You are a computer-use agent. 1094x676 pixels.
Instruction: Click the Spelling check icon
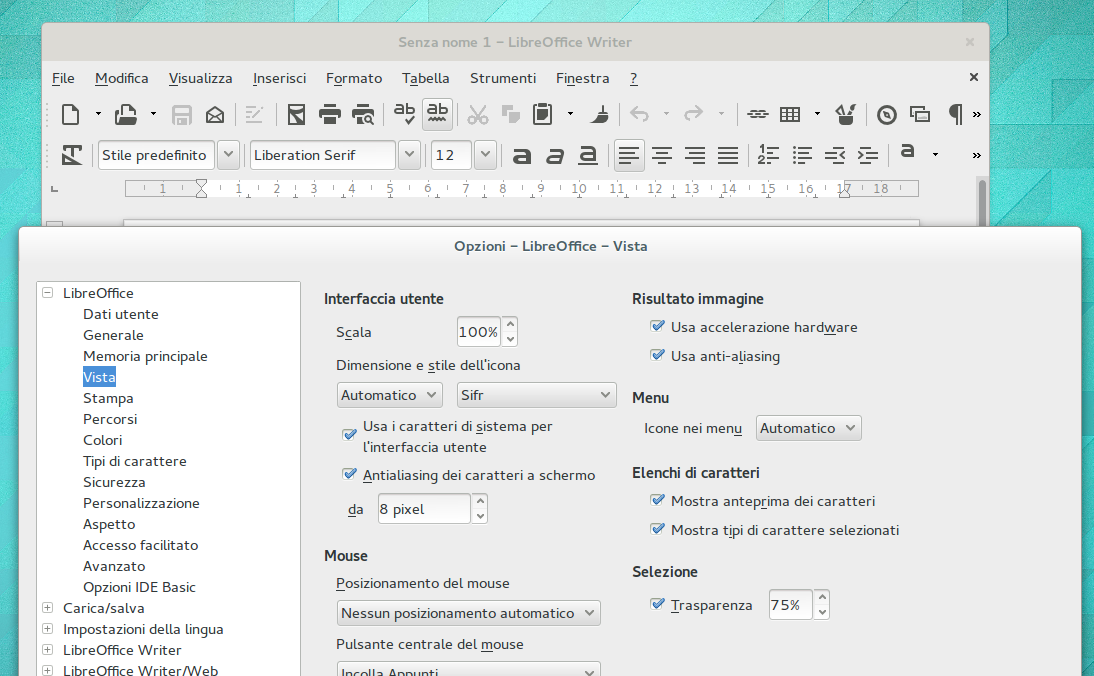coord(404,114)
